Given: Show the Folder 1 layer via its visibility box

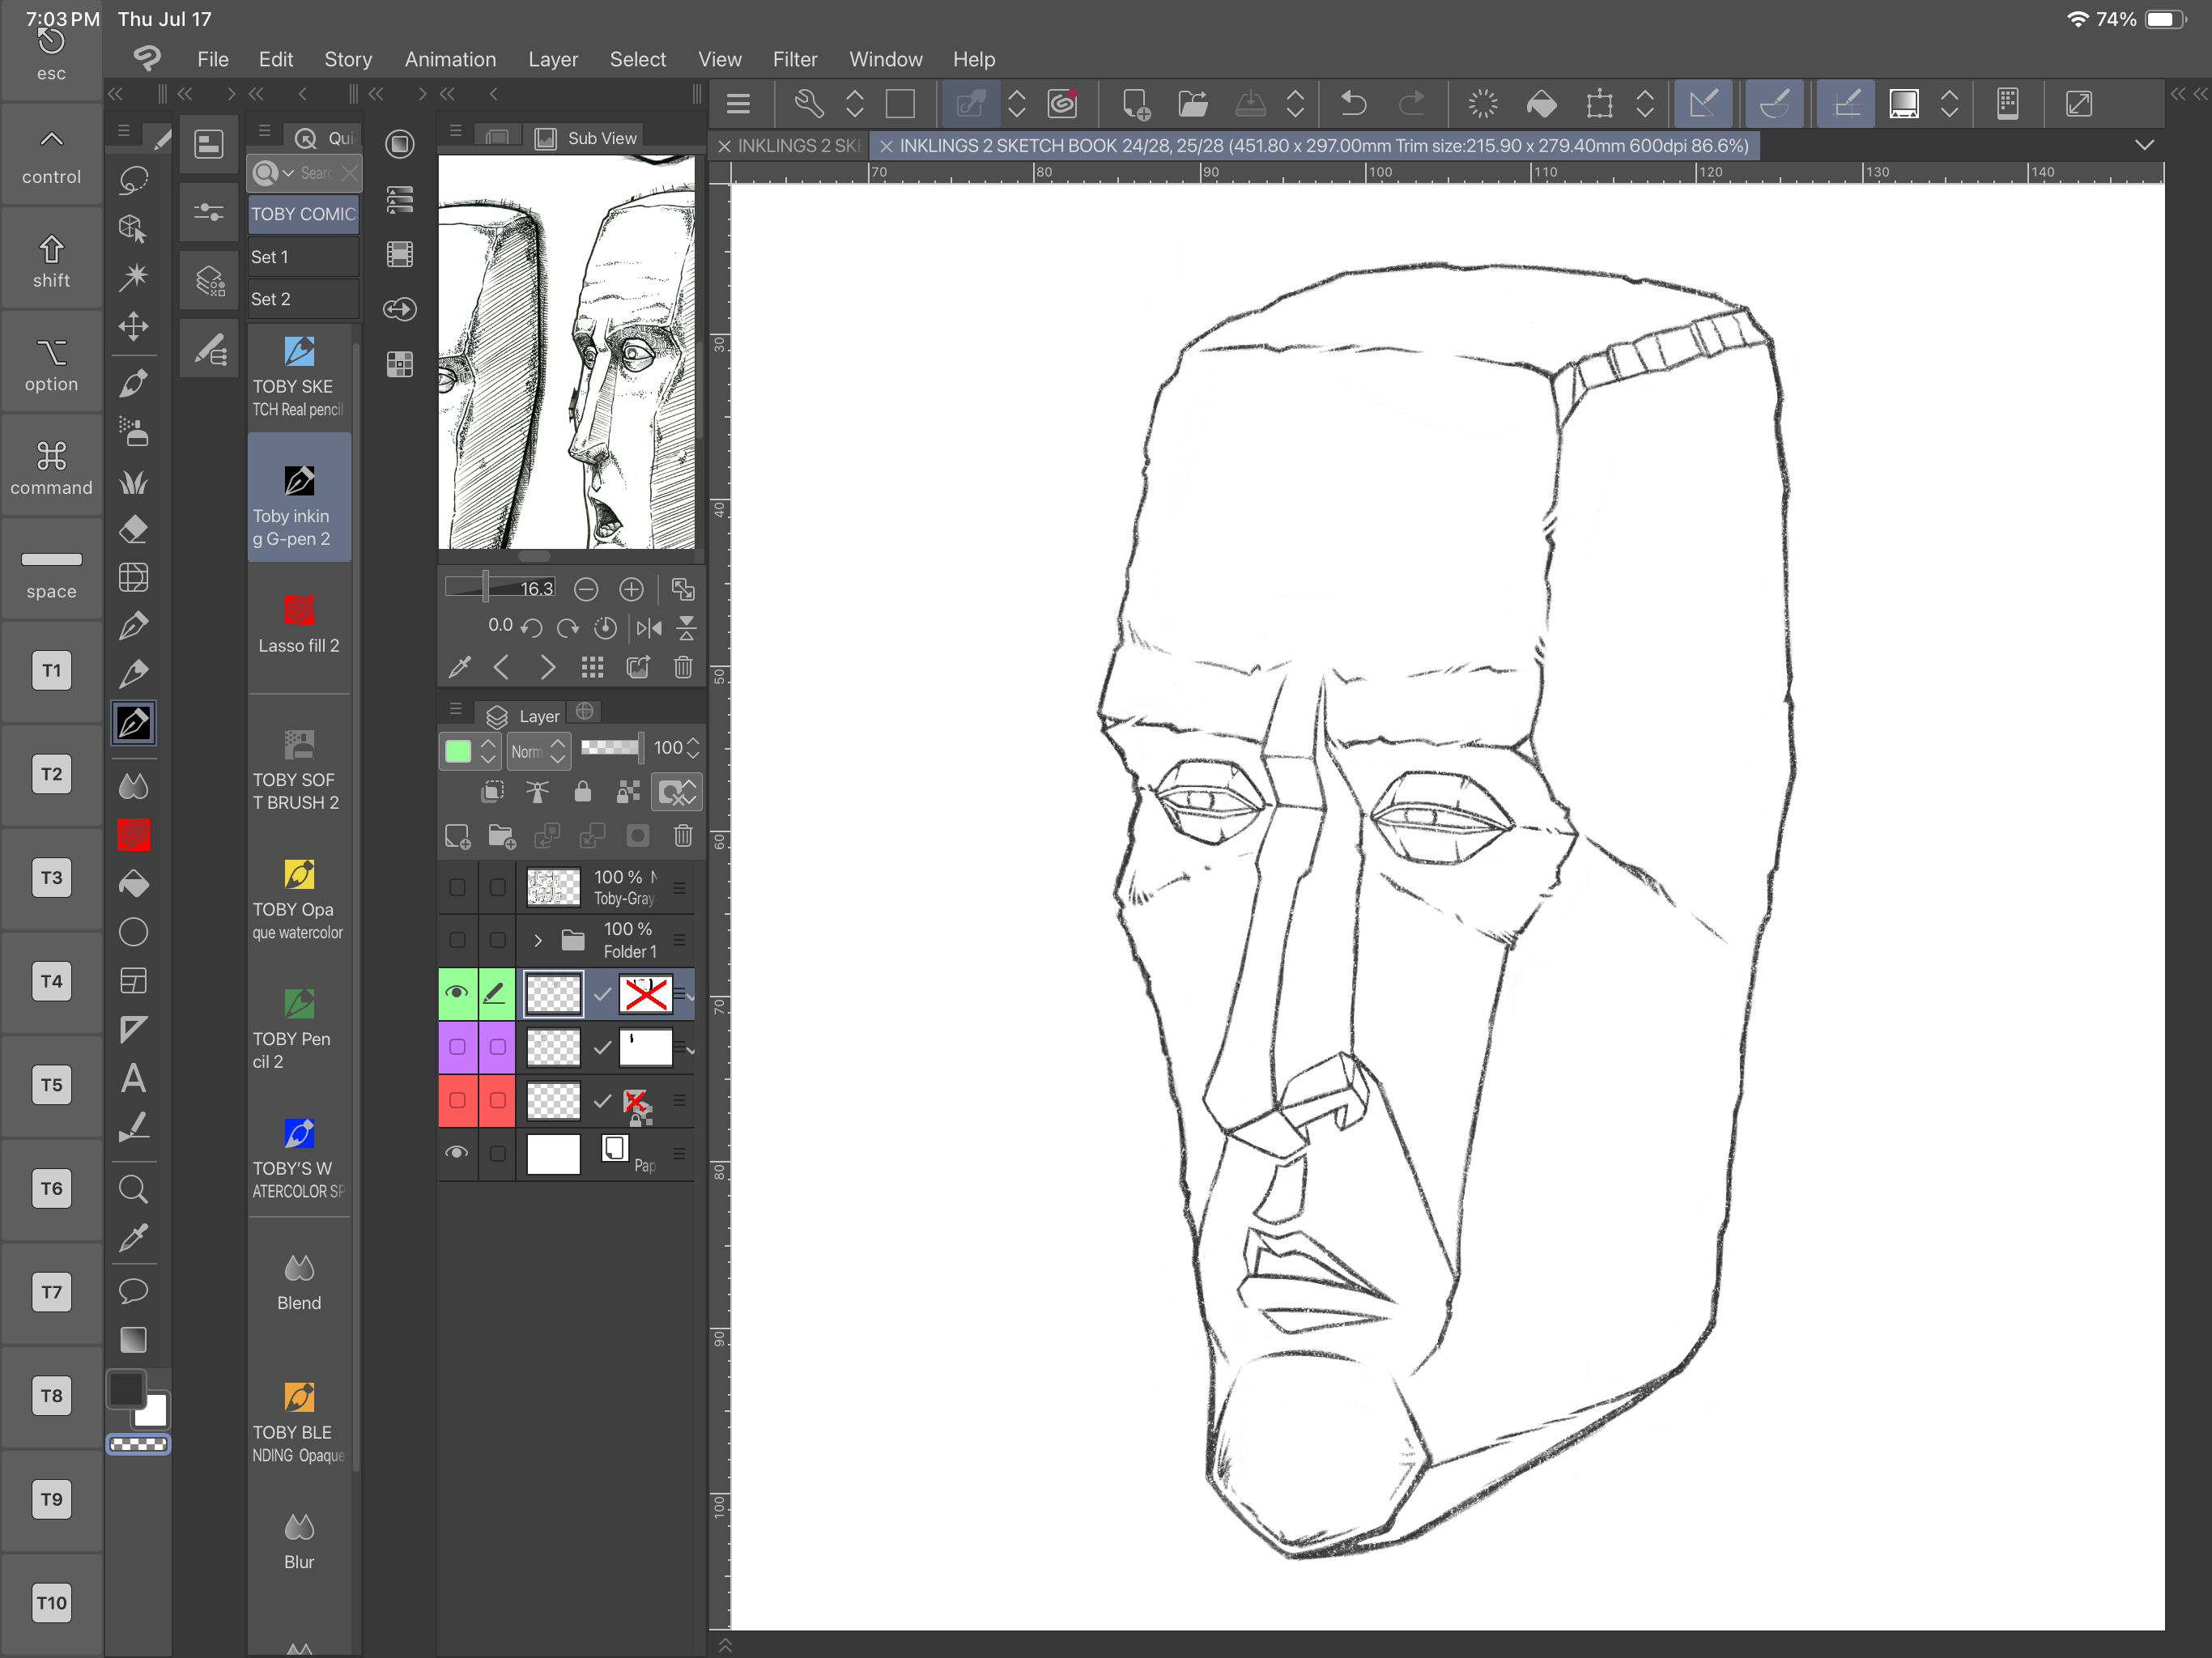Looking at the screenshot, I should (457, 940).
